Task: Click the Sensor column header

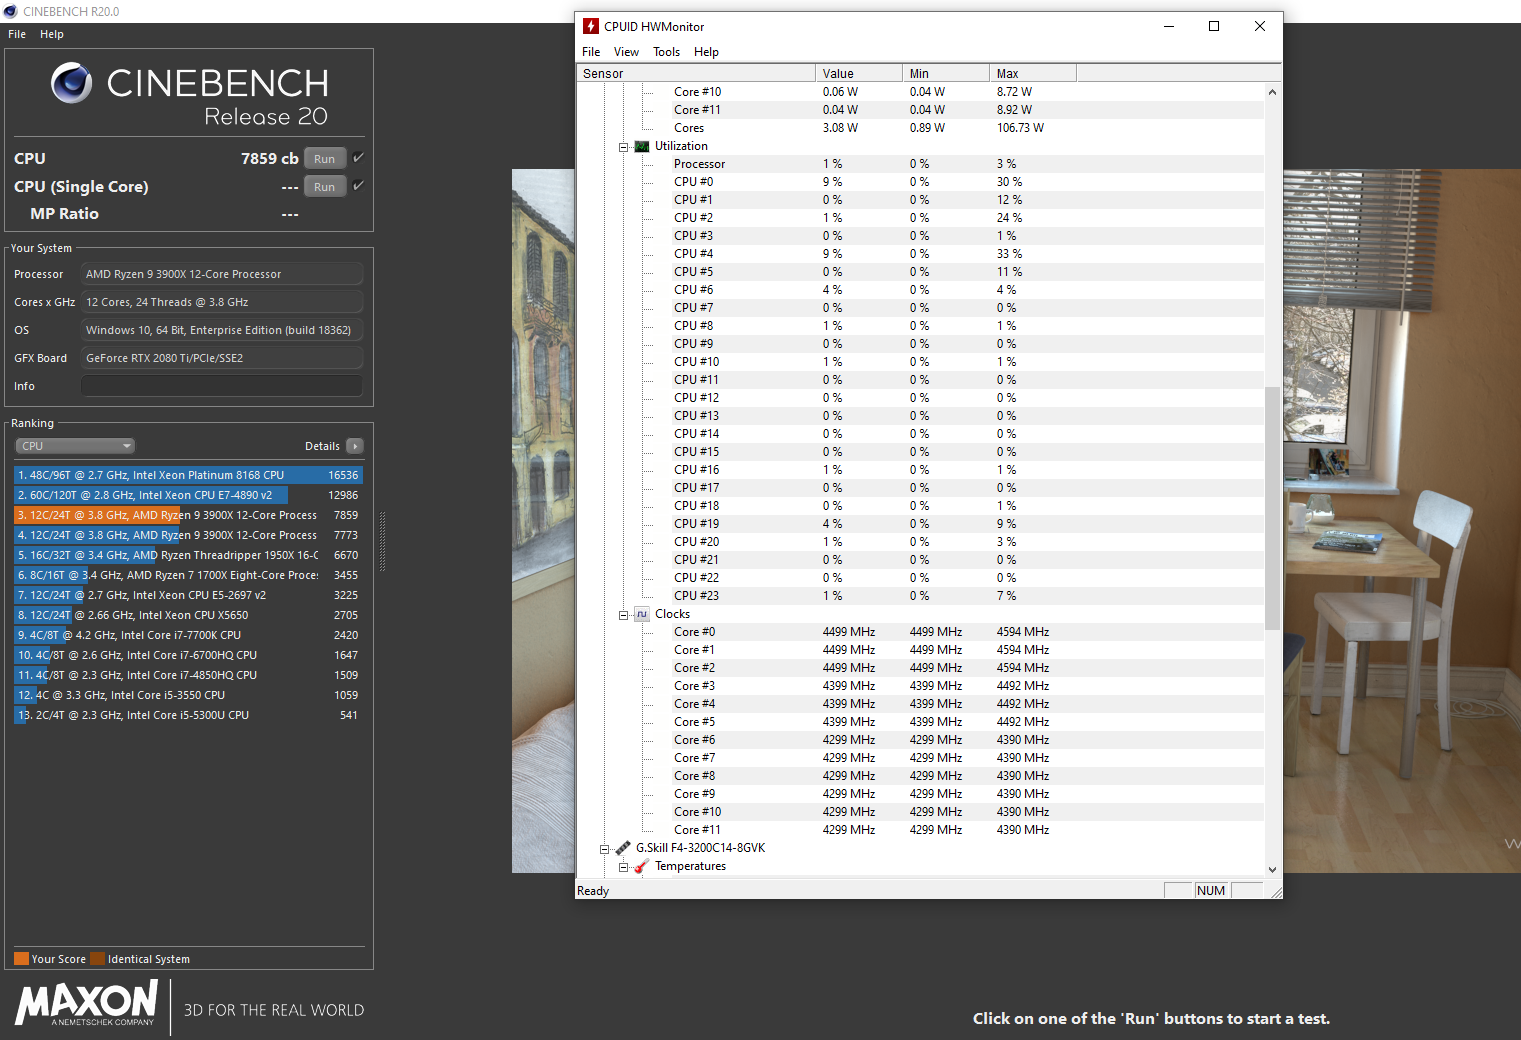Action: point(696,73)
